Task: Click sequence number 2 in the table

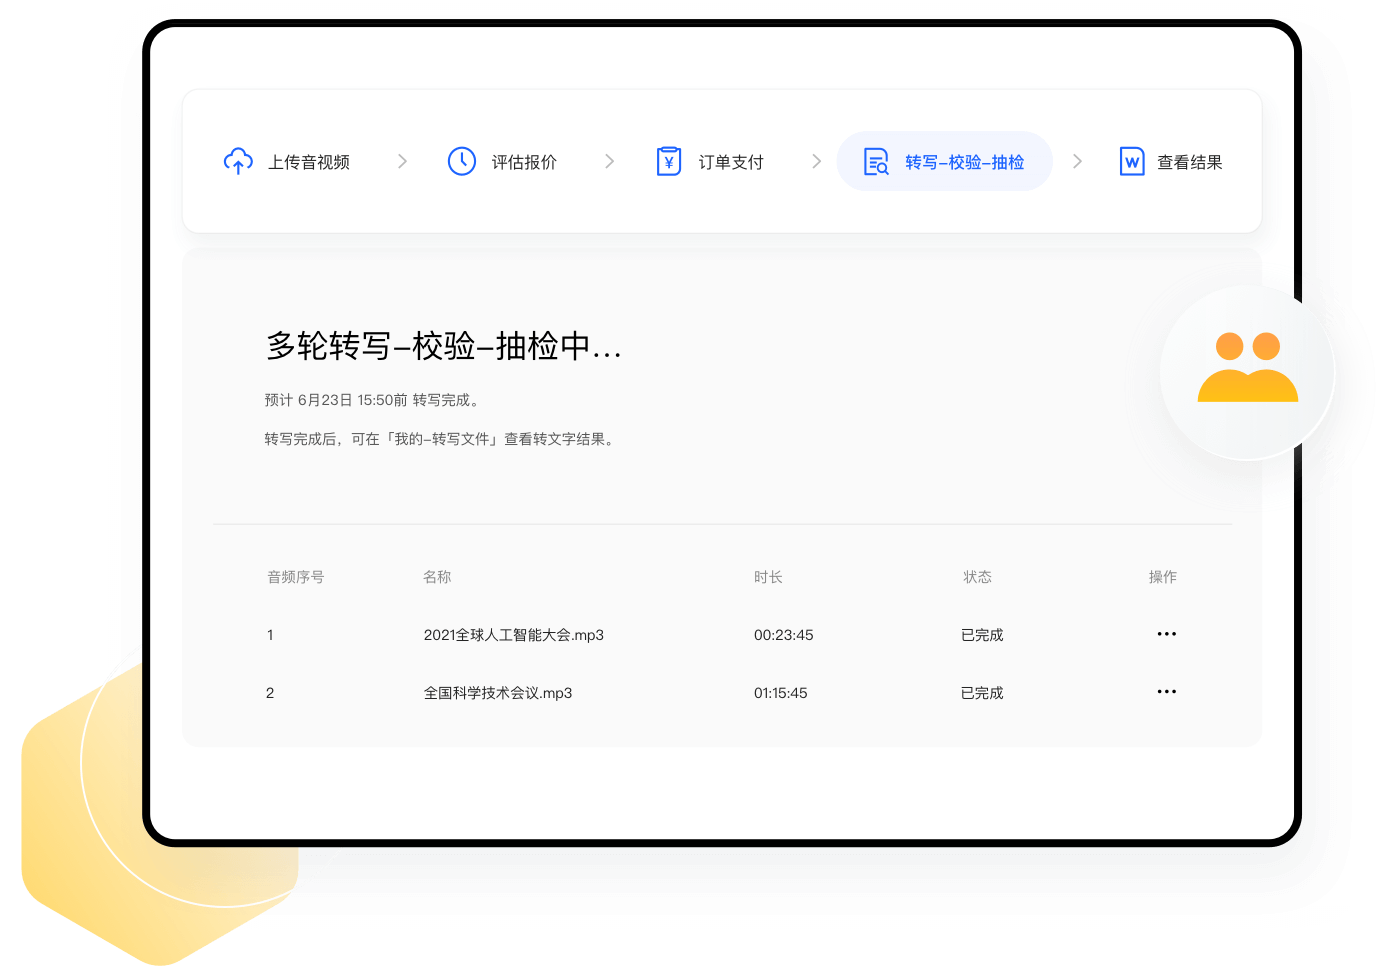Action: (270, 693)
